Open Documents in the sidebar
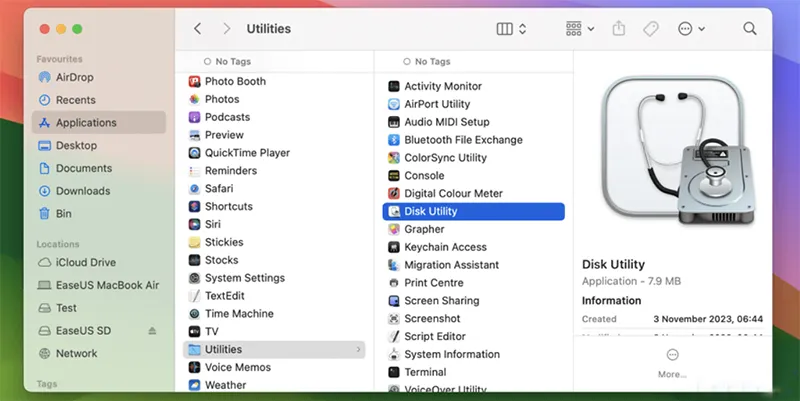800x401 pixels. pyautogui.click(x=98, y=168)
